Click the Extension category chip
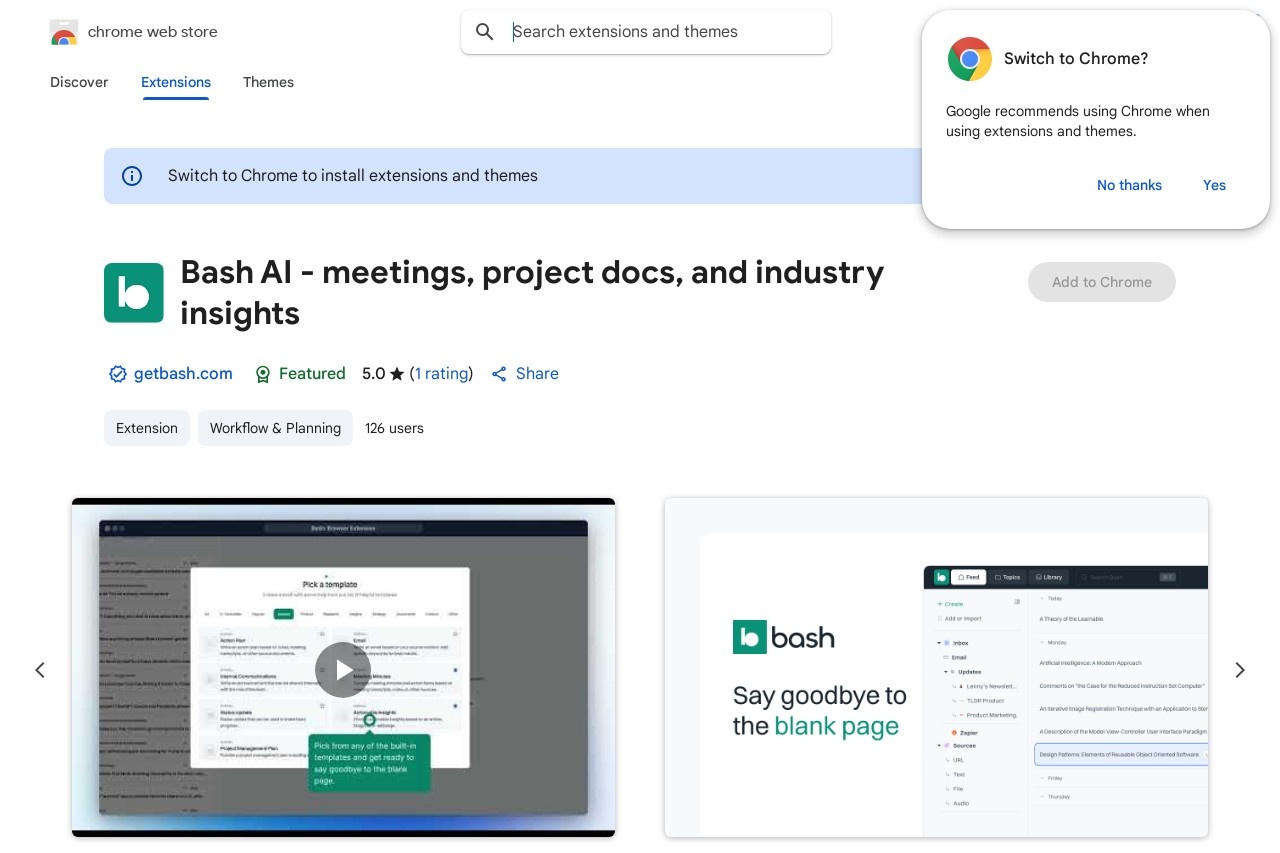The width and height of the screenshot is (1280, 853). click(x=147, y=428)
